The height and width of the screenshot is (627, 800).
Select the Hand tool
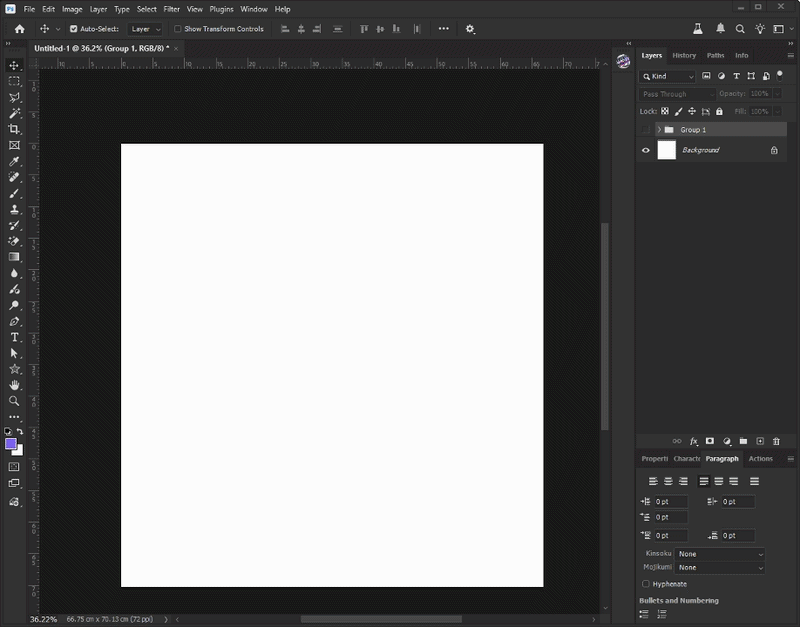click(14, 385)
